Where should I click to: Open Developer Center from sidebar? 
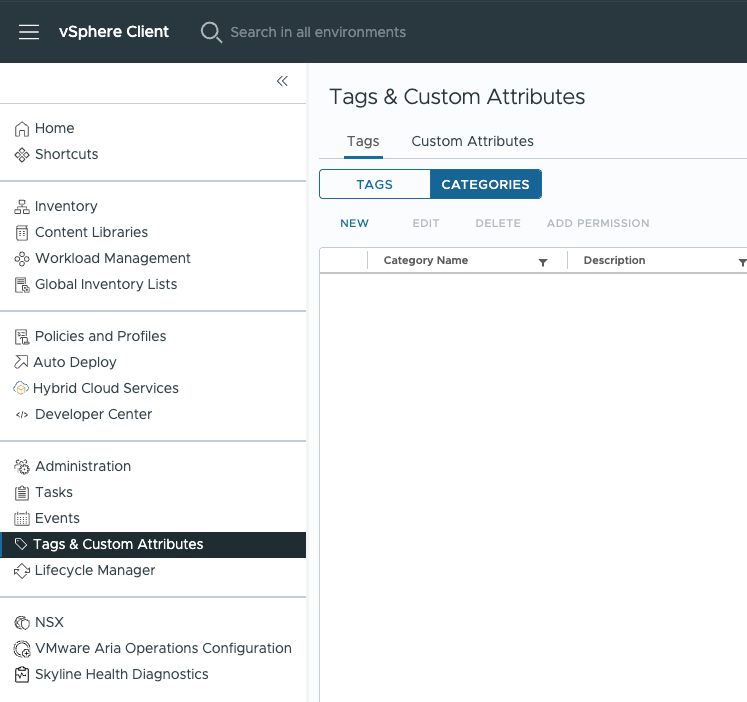tap(93, 415)
